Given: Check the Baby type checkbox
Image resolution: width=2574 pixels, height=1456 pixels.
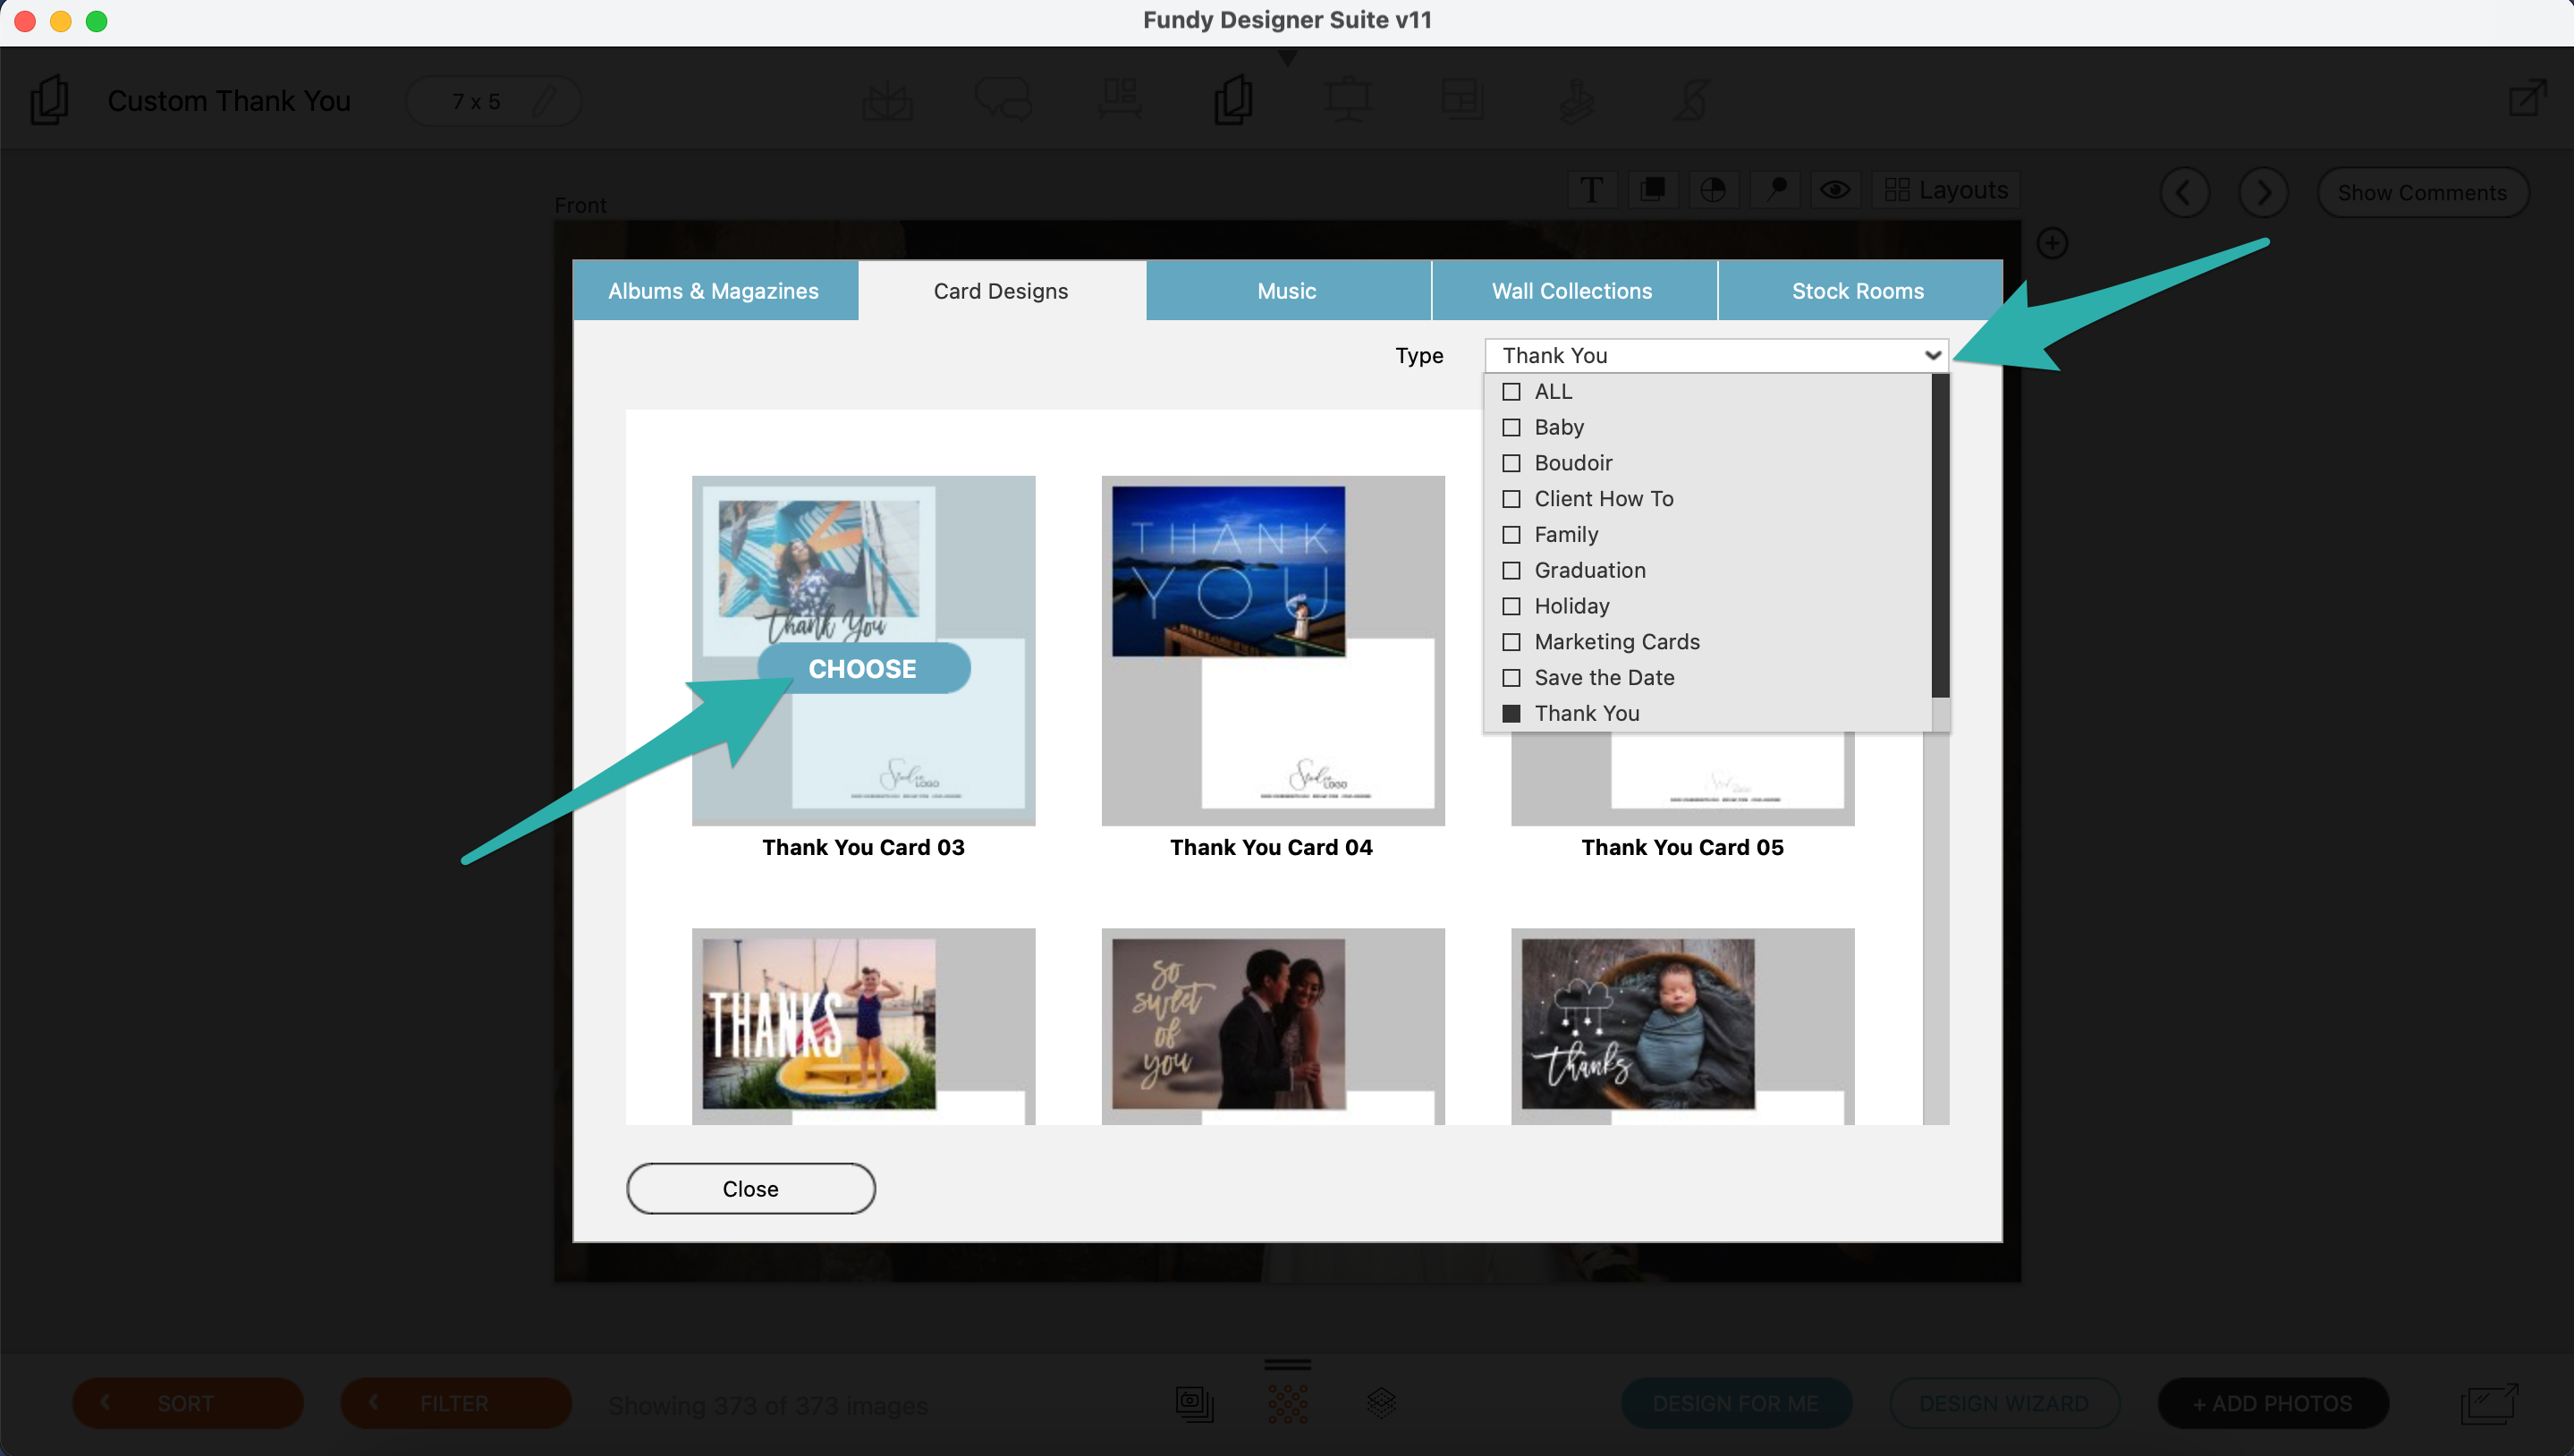Looking at the screenshot, I should tap(1511, 428).
